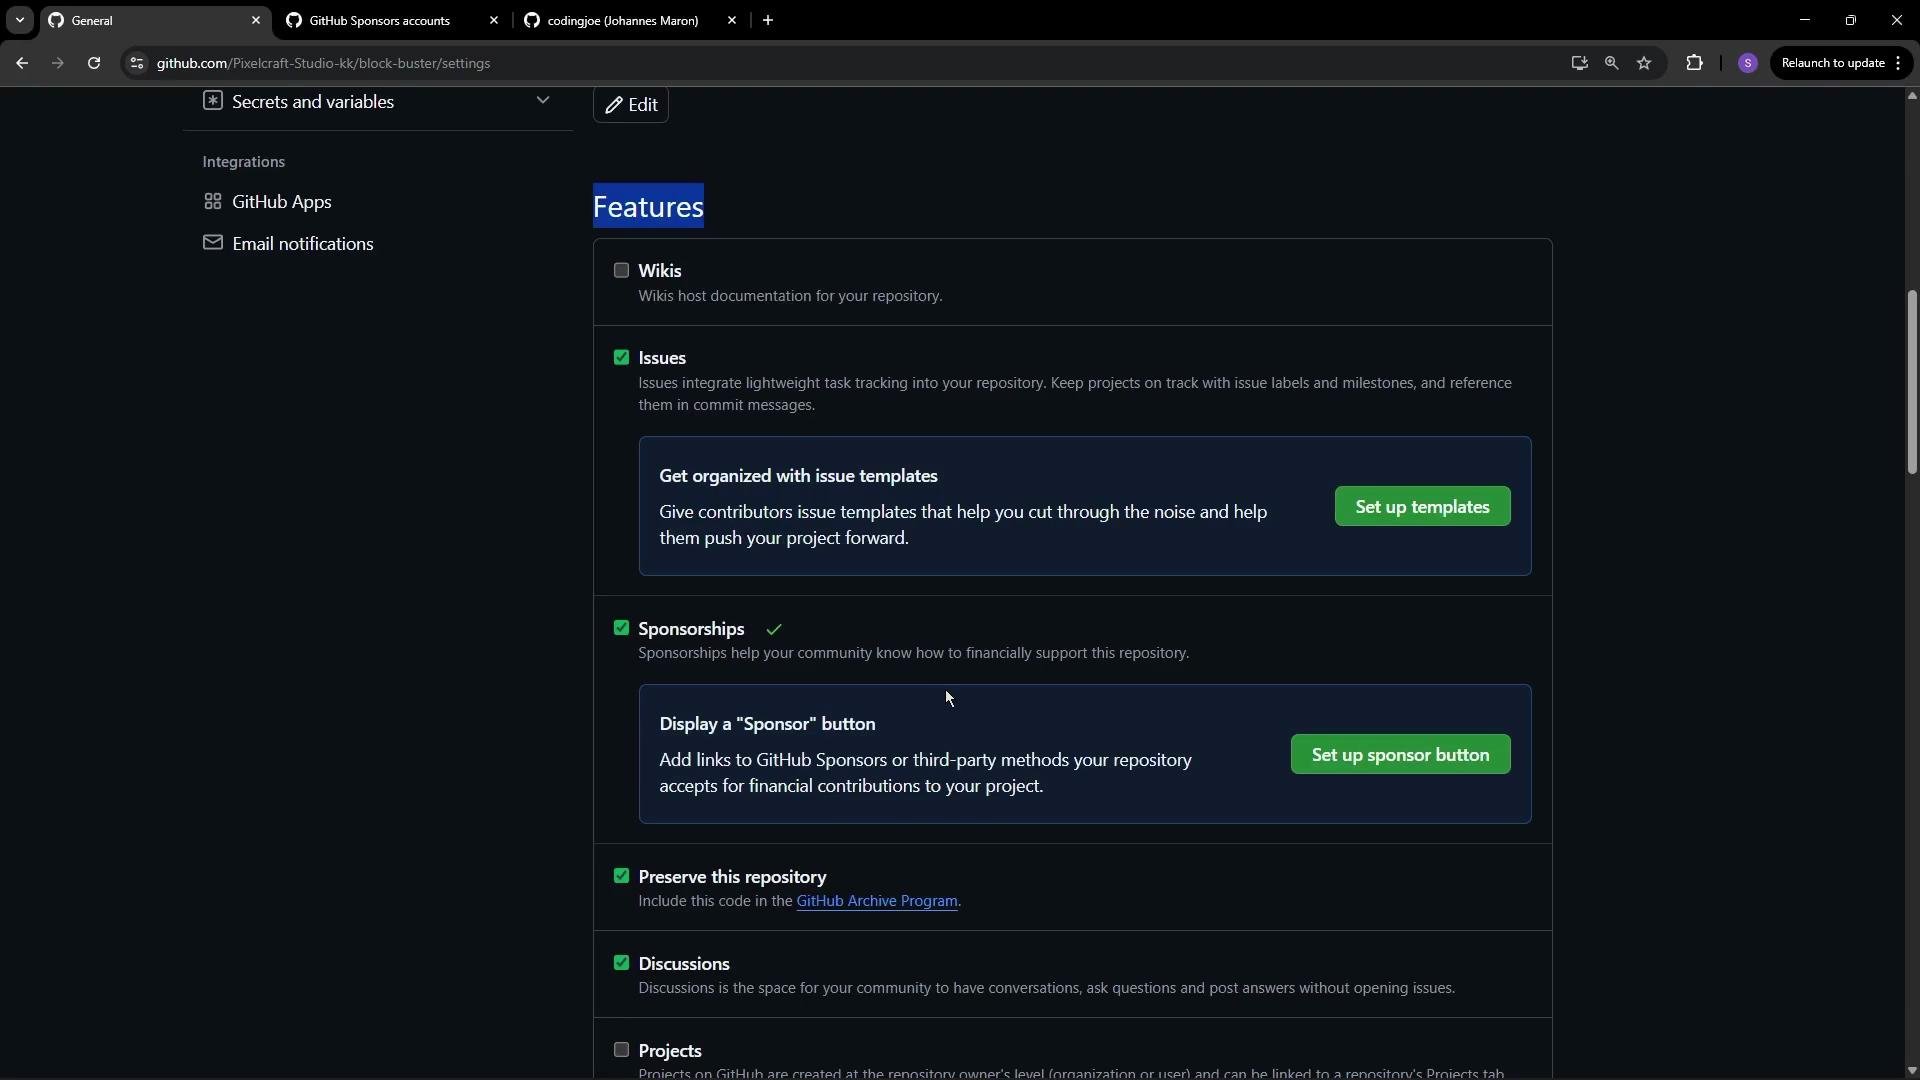Image resolution: width=1920 pixels, height=1080 pixels.
Task: Expand the Secrets and variables chevron
Action: tap(543, 100)
